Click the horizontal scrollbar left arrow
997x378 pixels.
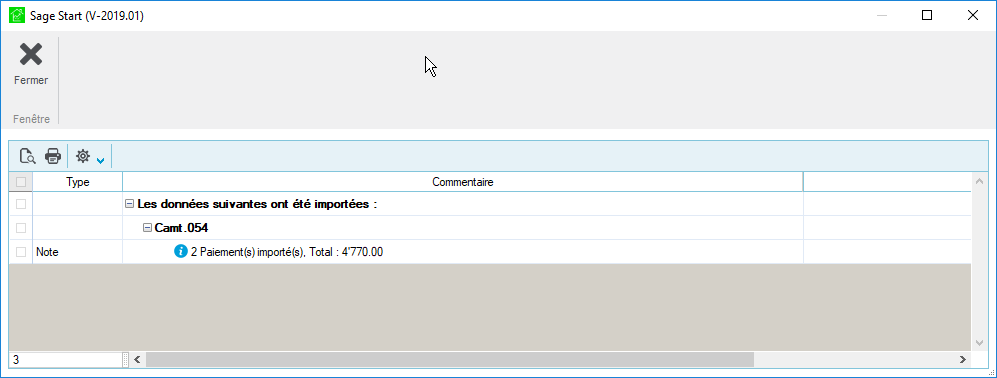pyautogui.click(x=137, y=360)
